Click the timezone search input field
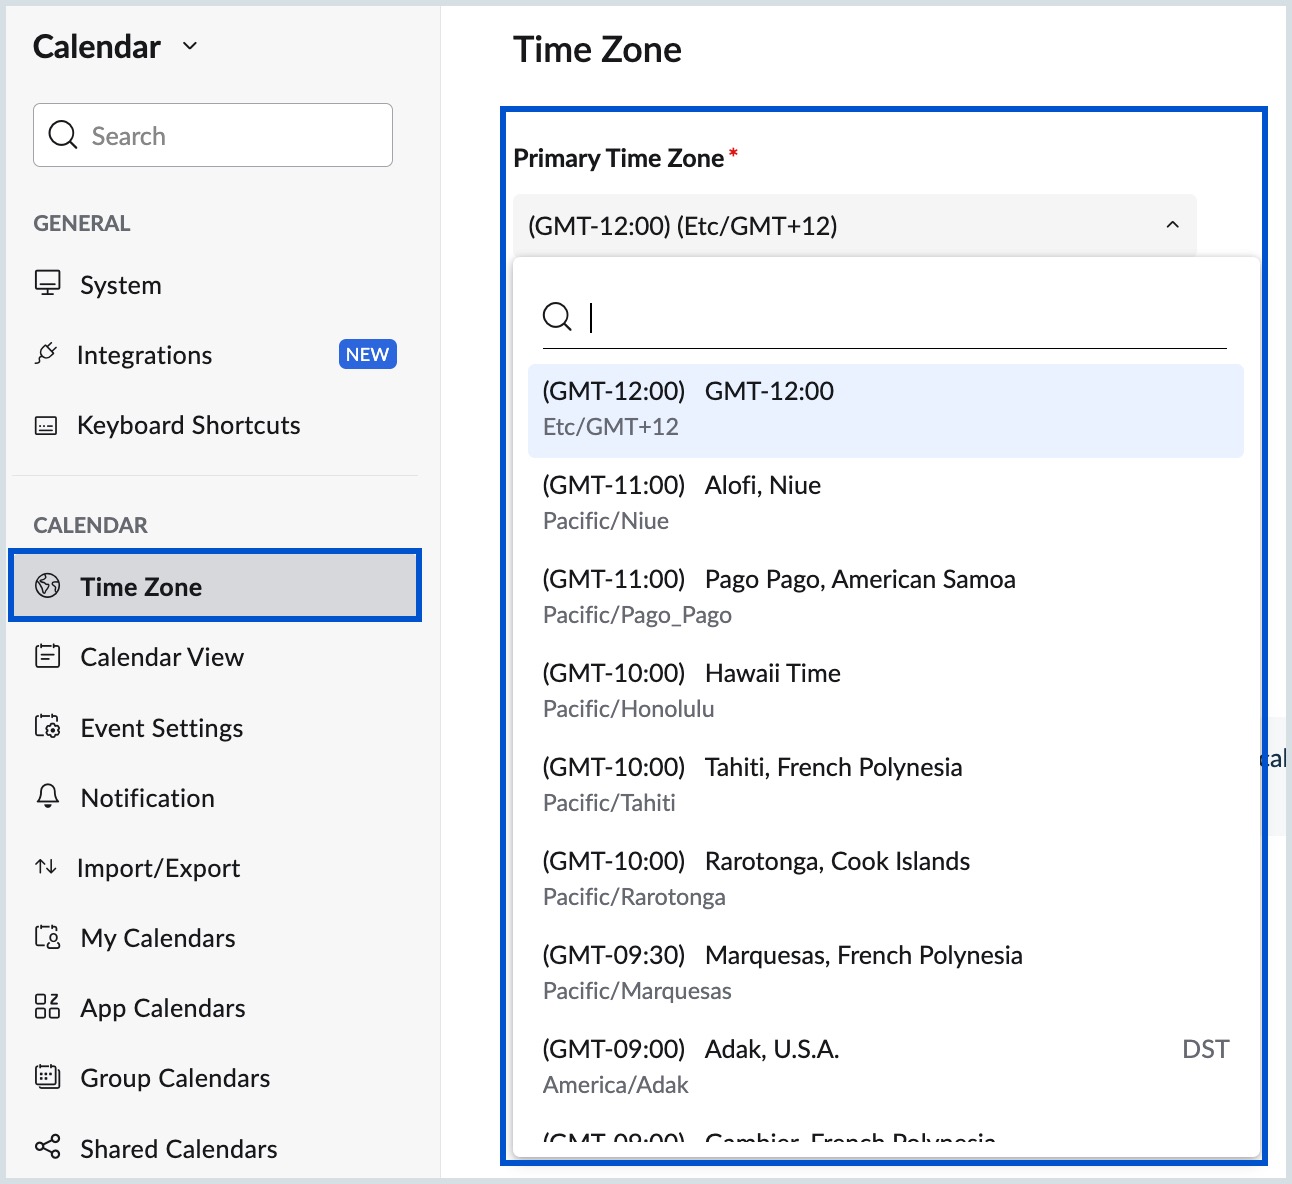The width and height of the screenshot is (1292, 1184). click(900, 318)
